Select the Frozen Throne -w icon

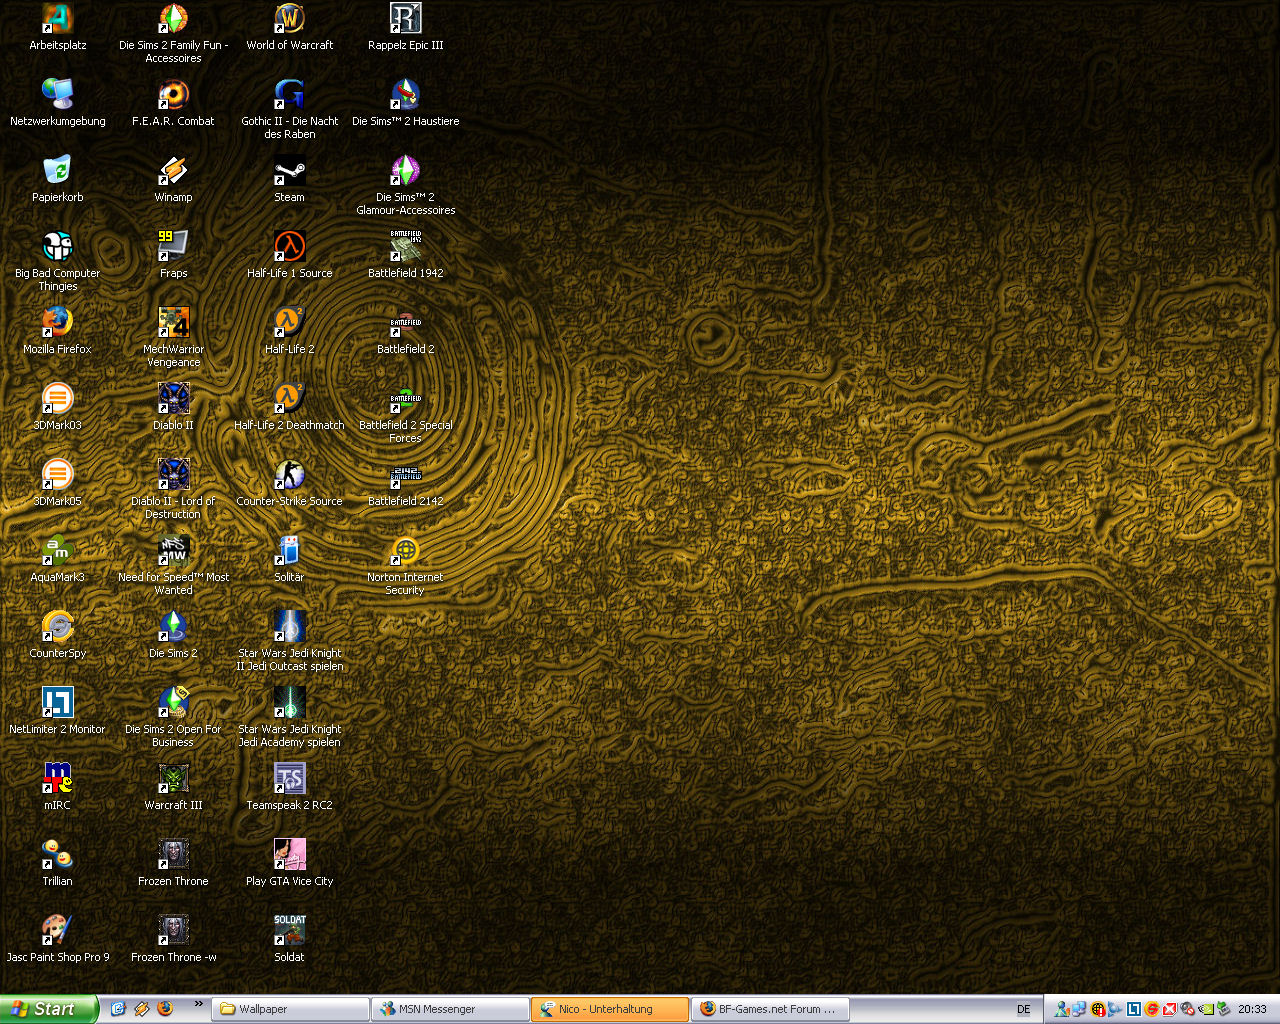pyautogui.click(x=174, y=939)
